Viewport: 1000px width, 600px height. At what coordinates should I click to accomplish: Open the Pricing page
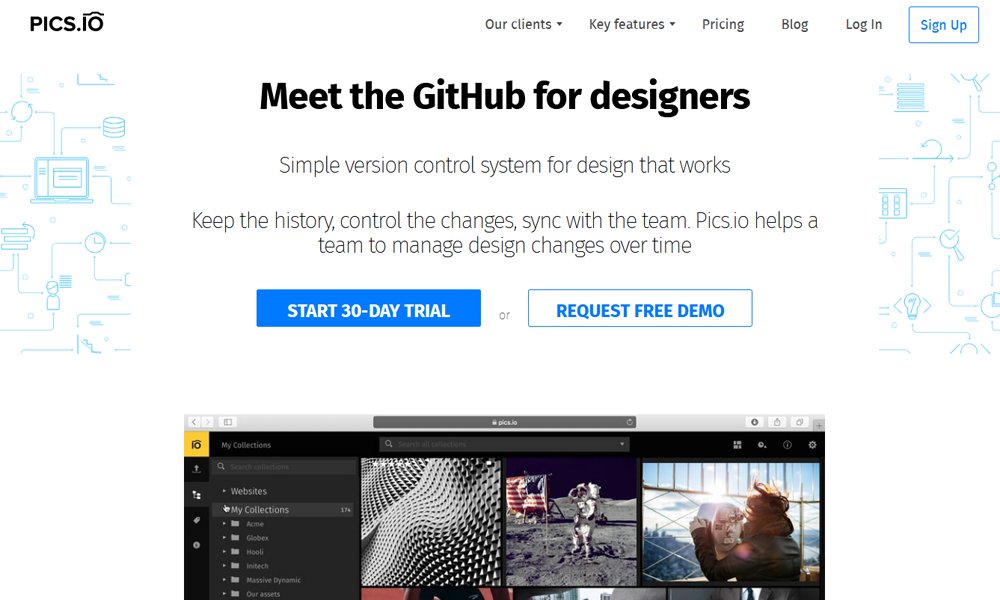[723, 24]
